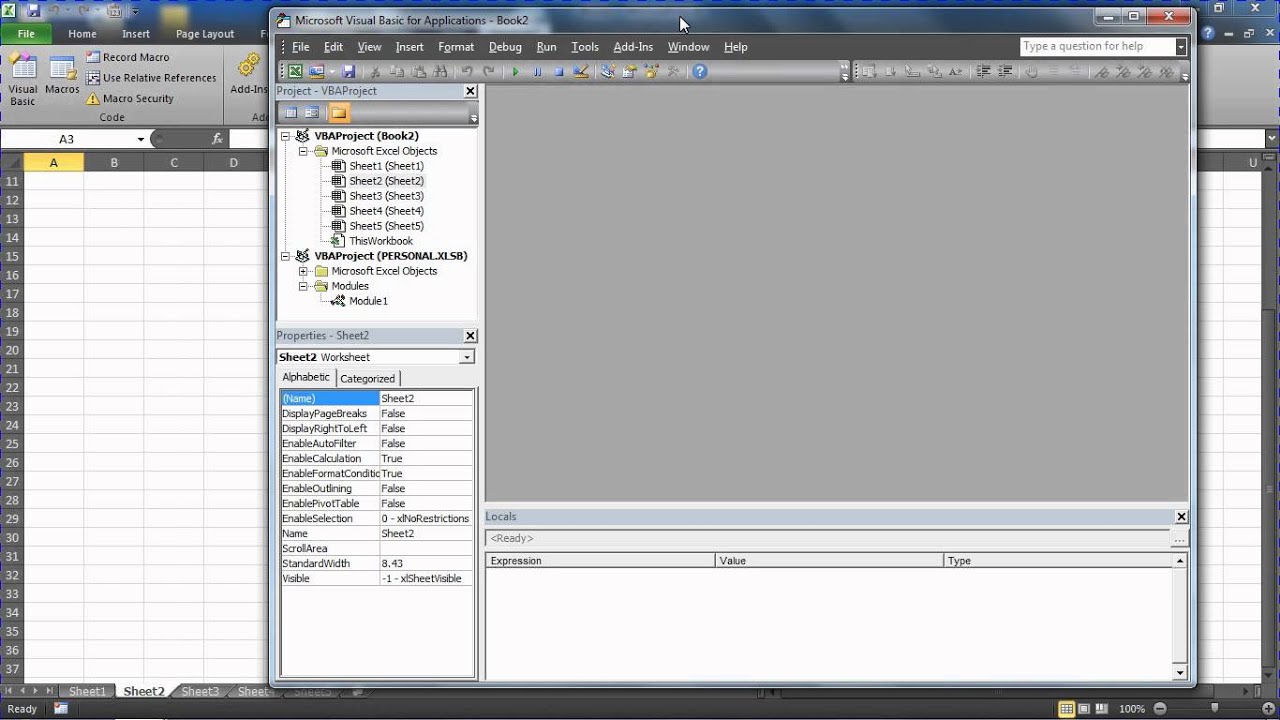Click the Insert UserForm toolbar icon
Screen dimensions: 1280x720
pyautogui.click(x=316, y=72)
